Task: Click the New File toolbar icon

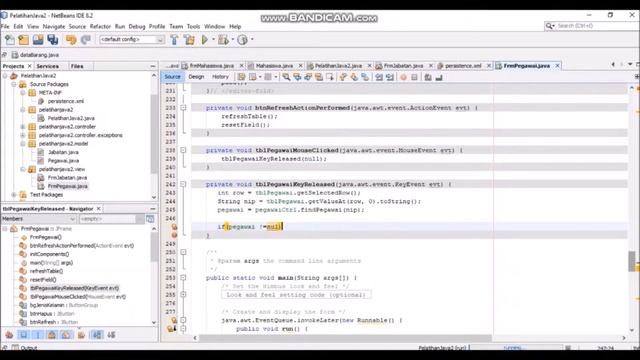Action: coord(9,40)
